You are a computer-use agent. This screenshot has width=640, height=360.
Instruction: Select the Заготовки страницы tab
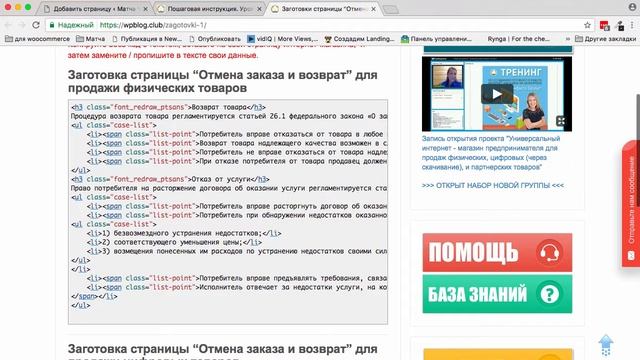(x=324, y=9)
